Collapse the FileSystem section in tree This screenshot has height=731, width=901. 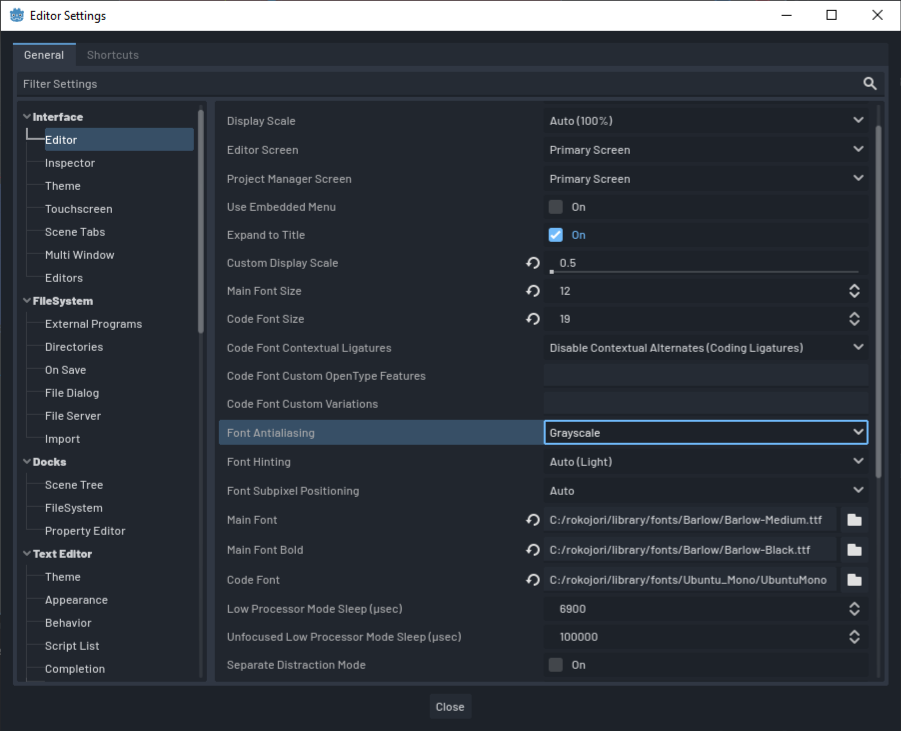coord(27,301)
